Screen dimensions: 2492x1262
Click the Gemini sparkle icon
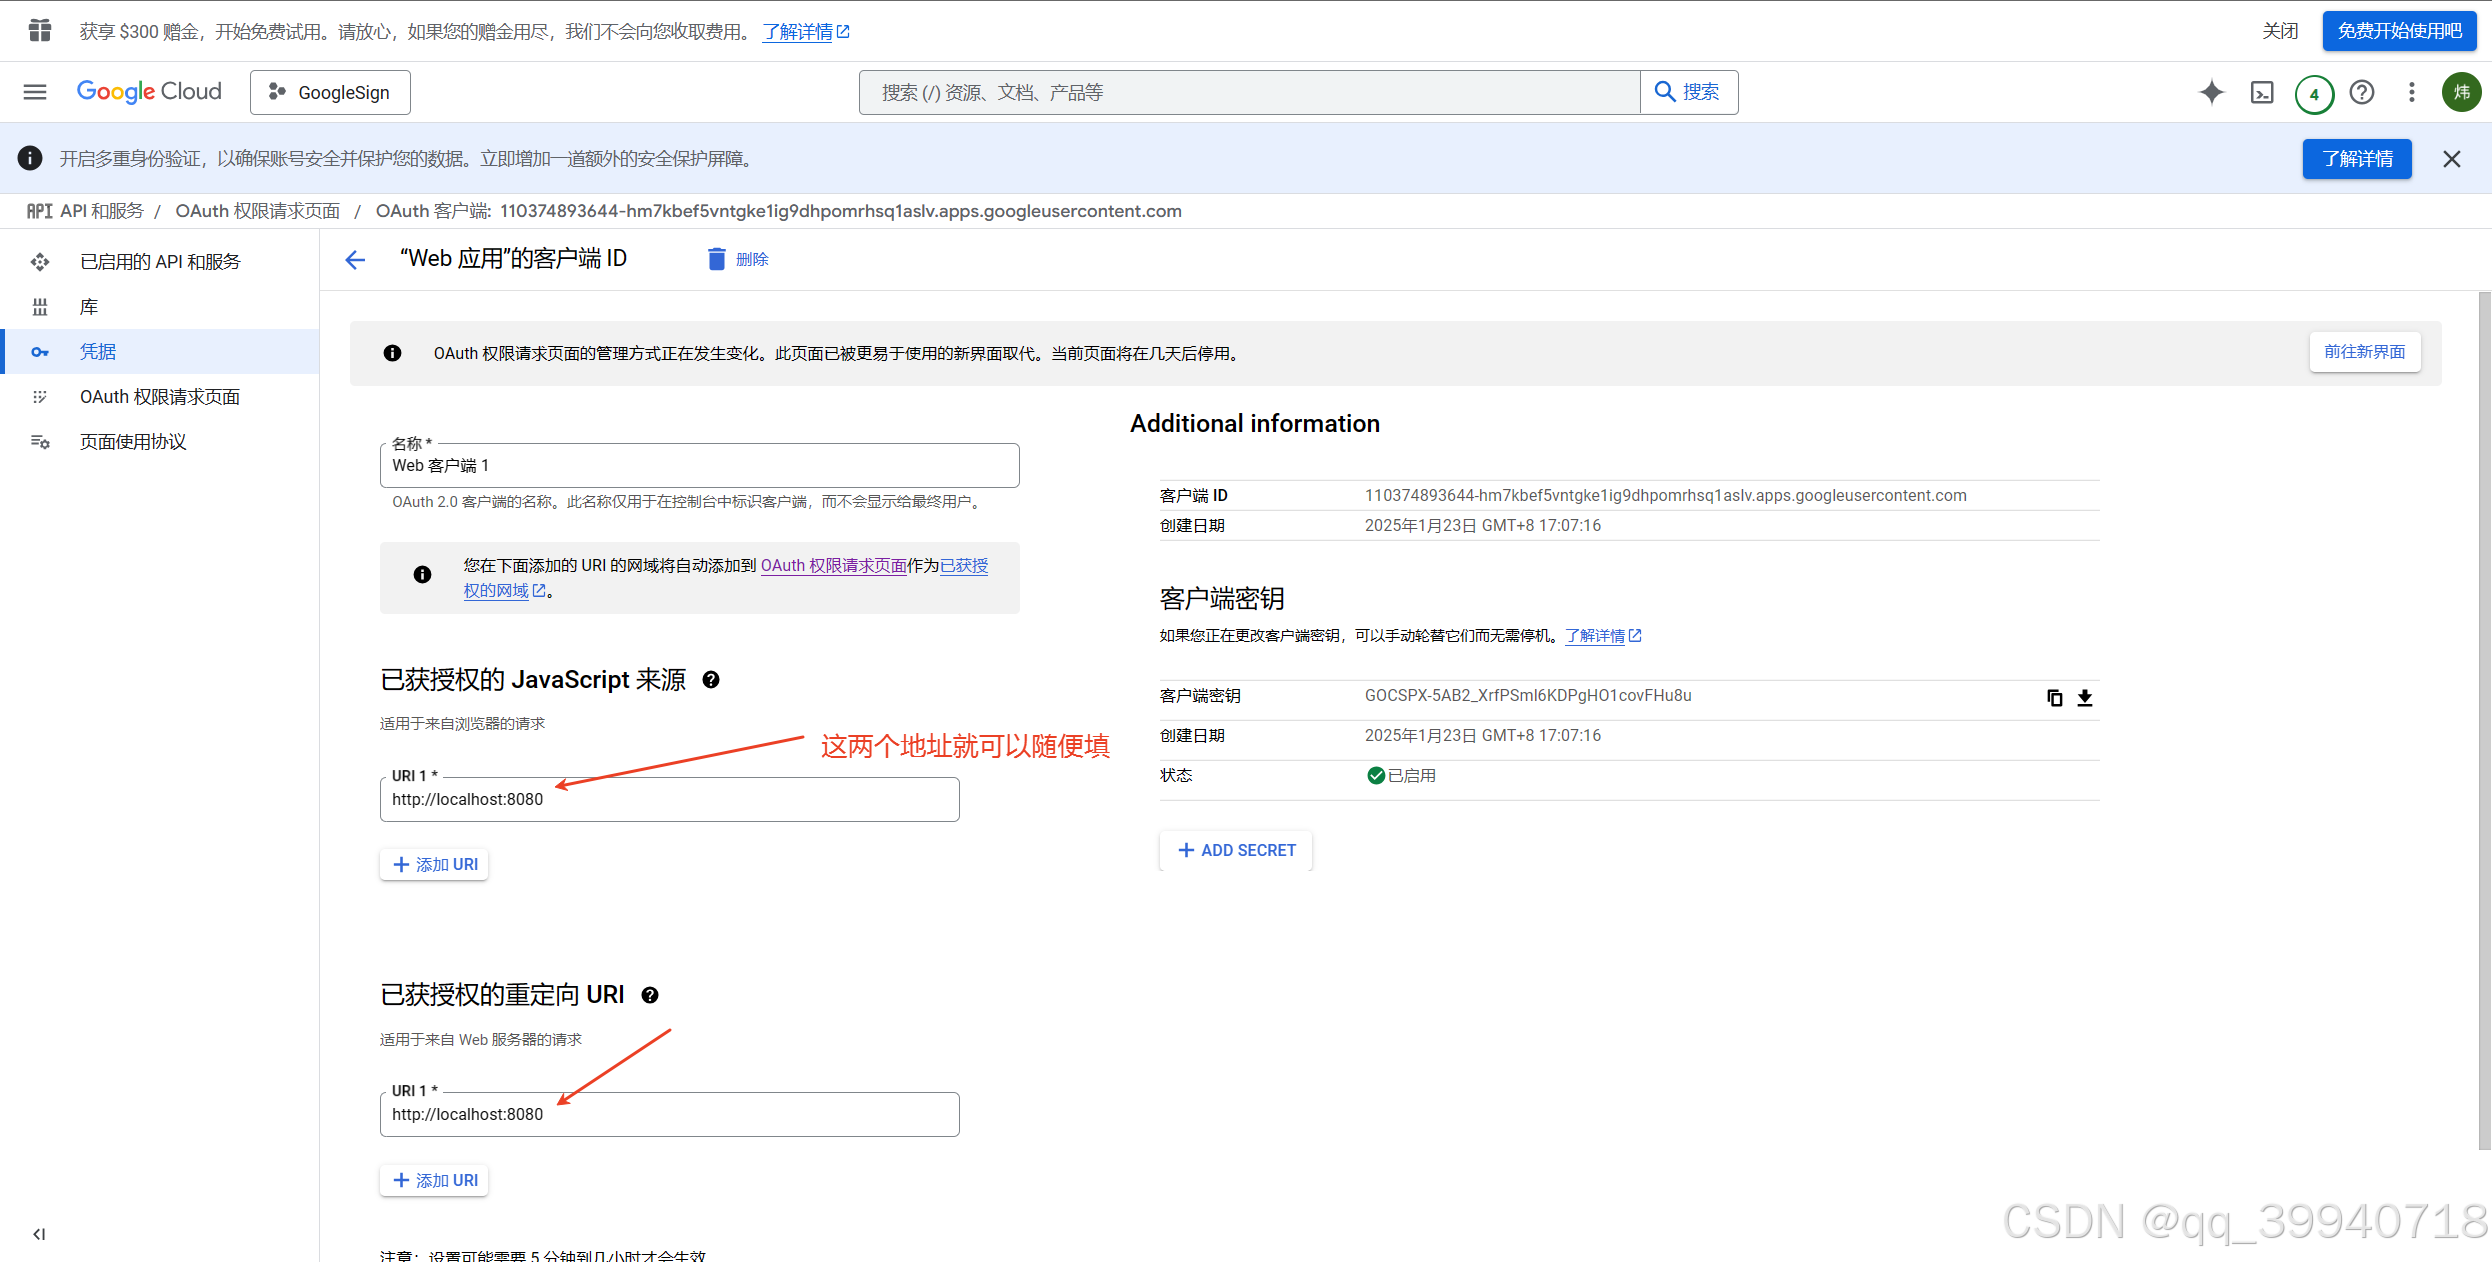click(x=2211, y=92)
